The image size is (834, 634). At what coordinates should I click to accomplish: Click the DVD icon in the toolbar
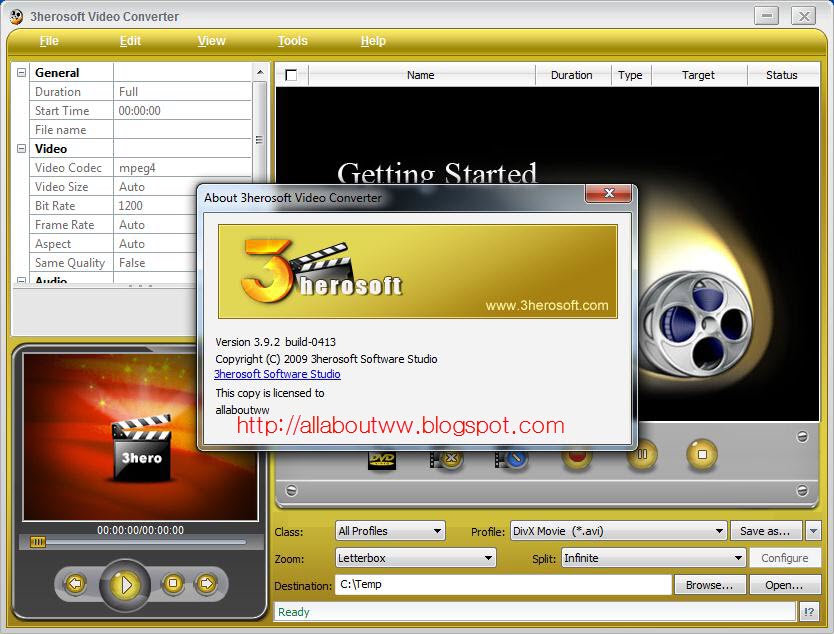(x=382, y=460)
